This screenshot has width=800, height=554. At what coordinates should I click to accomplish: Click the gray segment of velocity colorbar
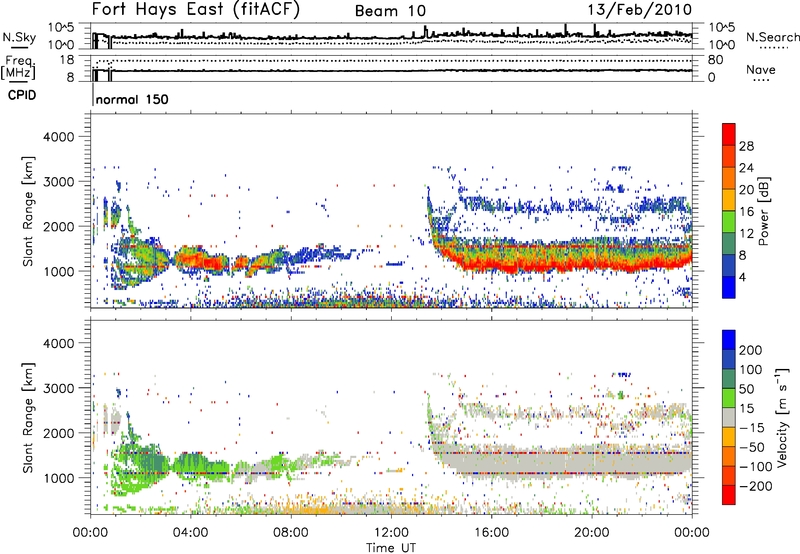coord(729,417)
